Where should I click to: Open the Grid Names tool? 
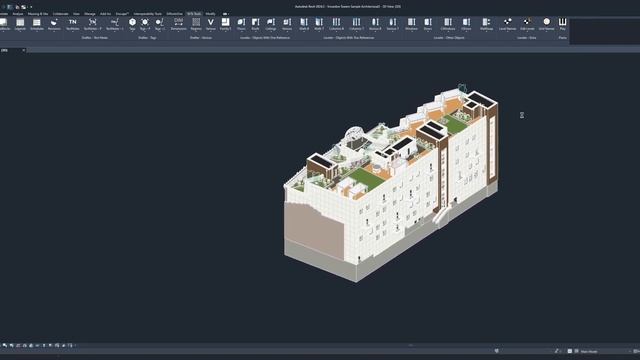(x=547, y=24)
